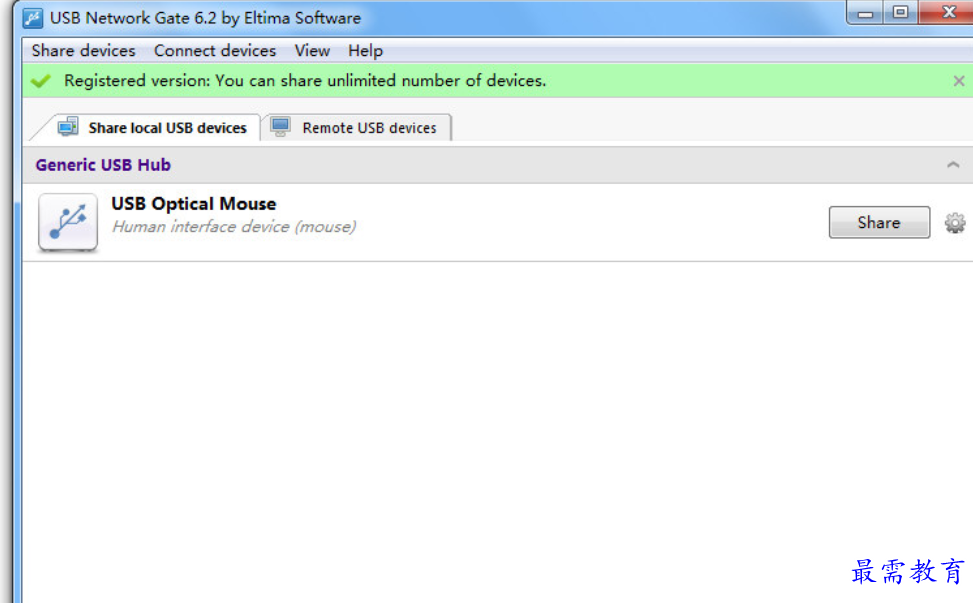The height and width of the screenshot is (603, 973).
Task: Click the app icon in title bar
Action: 32,18
